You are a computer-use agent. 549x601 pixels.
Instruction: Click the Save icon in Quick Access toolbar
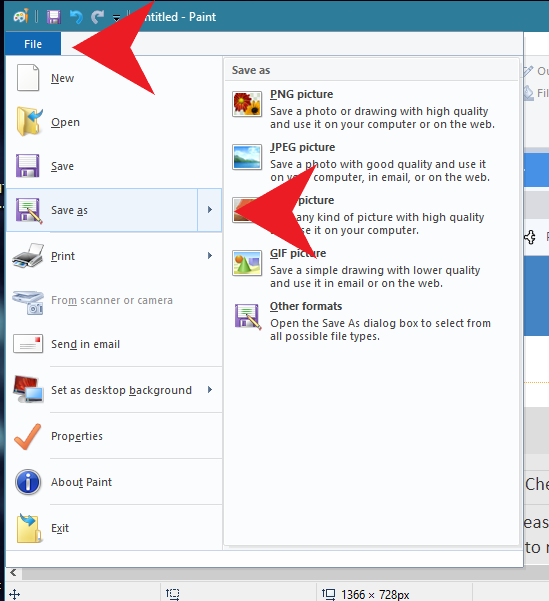point(54,17)
